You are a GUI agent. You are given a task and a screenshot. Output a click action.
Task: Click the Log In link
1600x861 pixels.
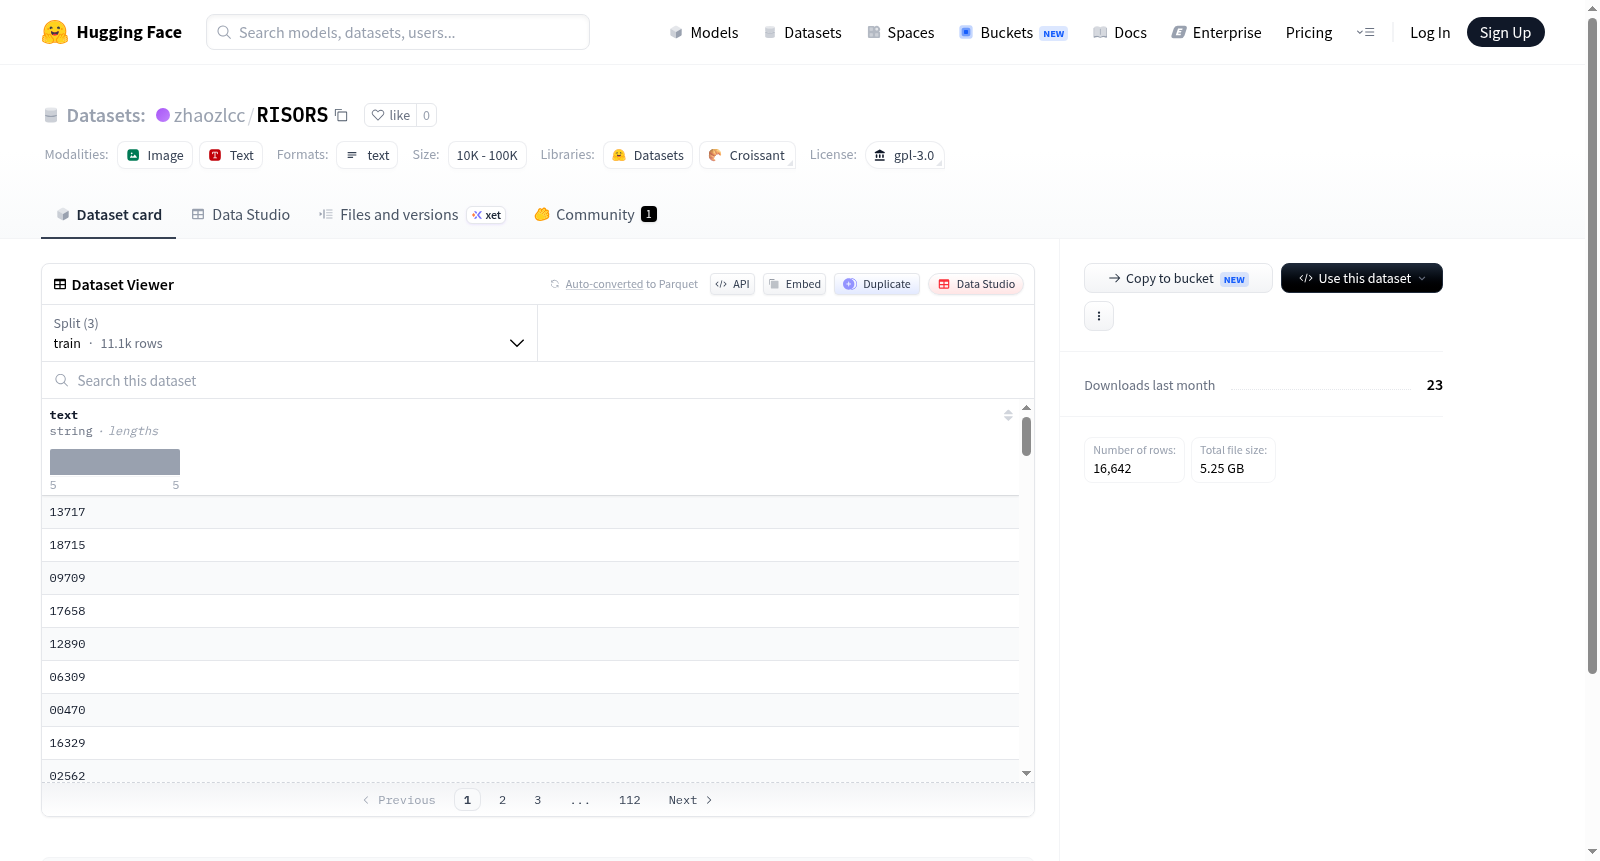(1430, 32)
